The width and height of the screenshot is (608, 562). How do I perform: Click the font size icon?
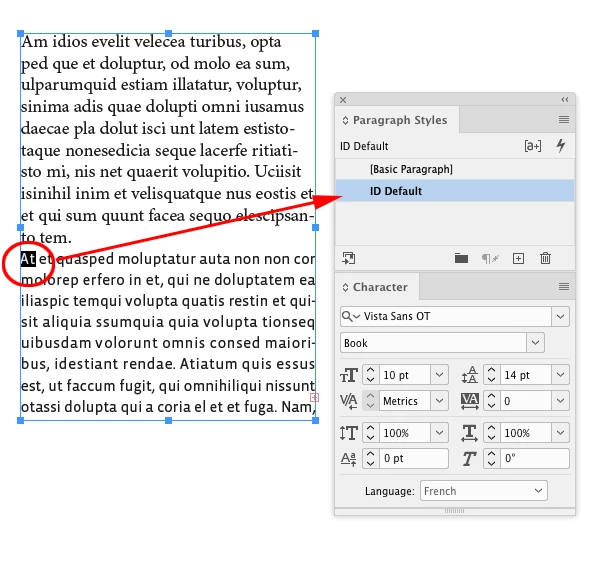point(349,375)
